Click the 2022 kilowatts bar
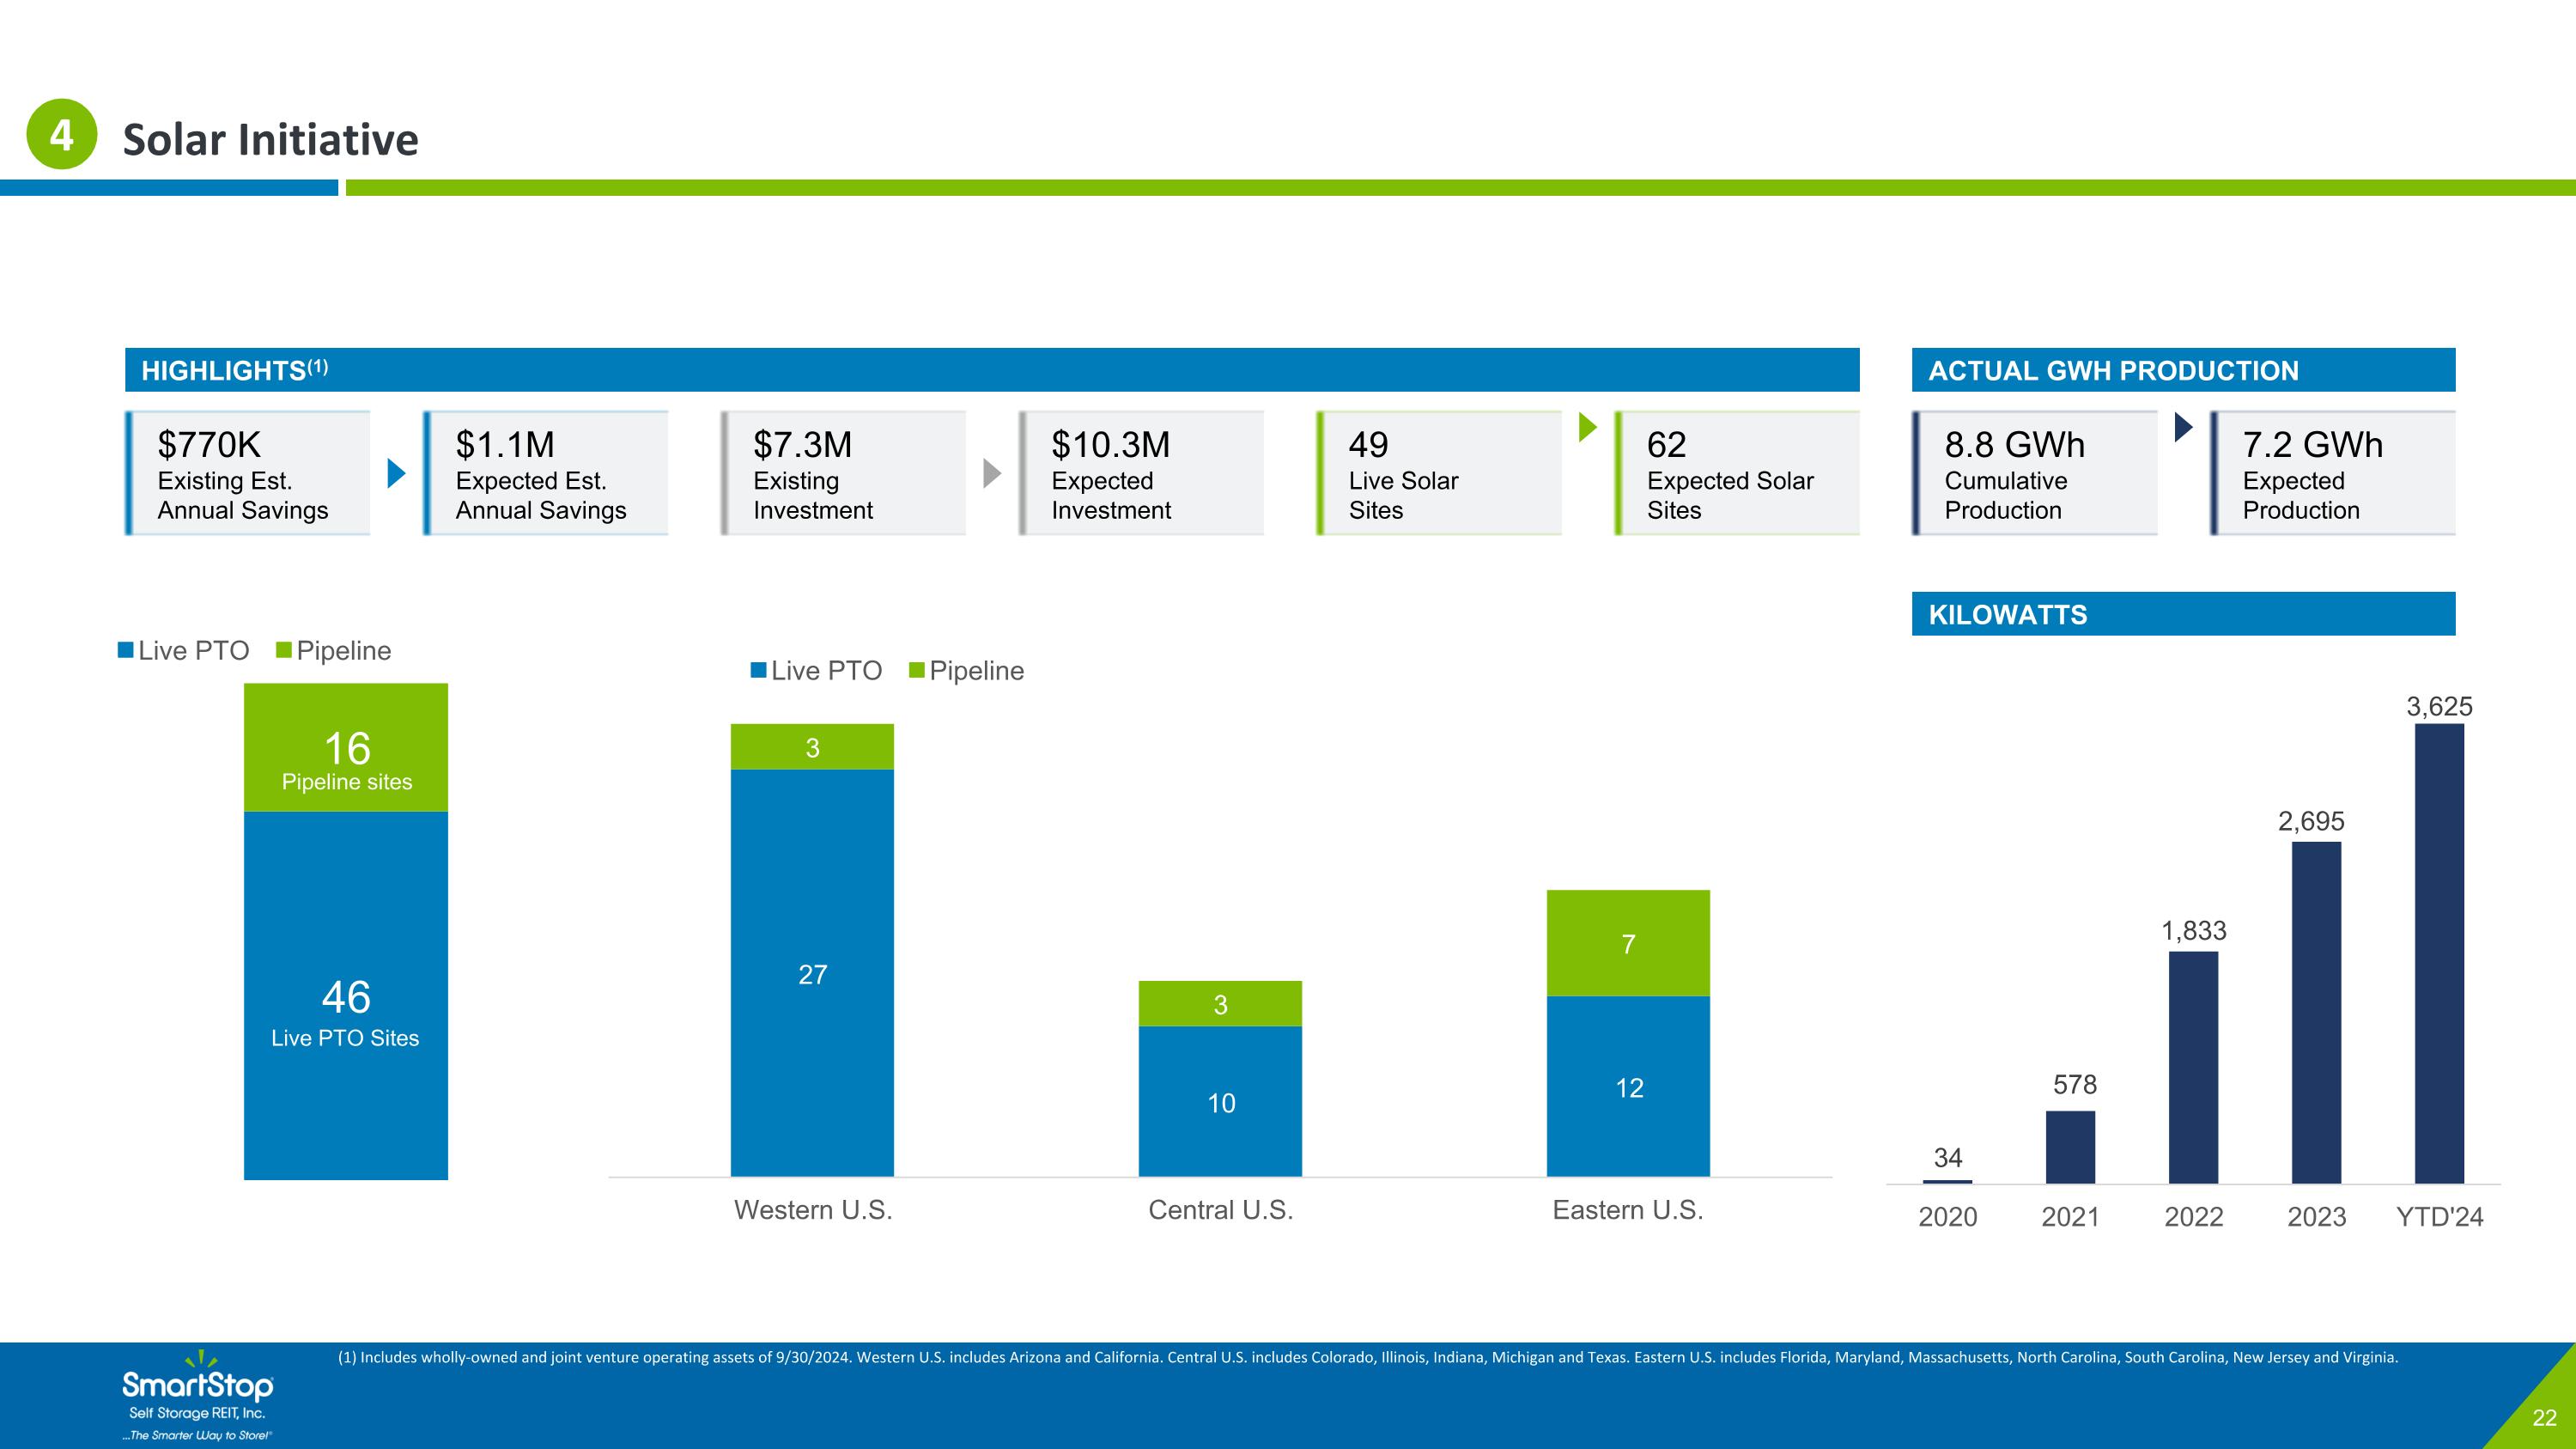2576x1449 pixels. 2193,1067
